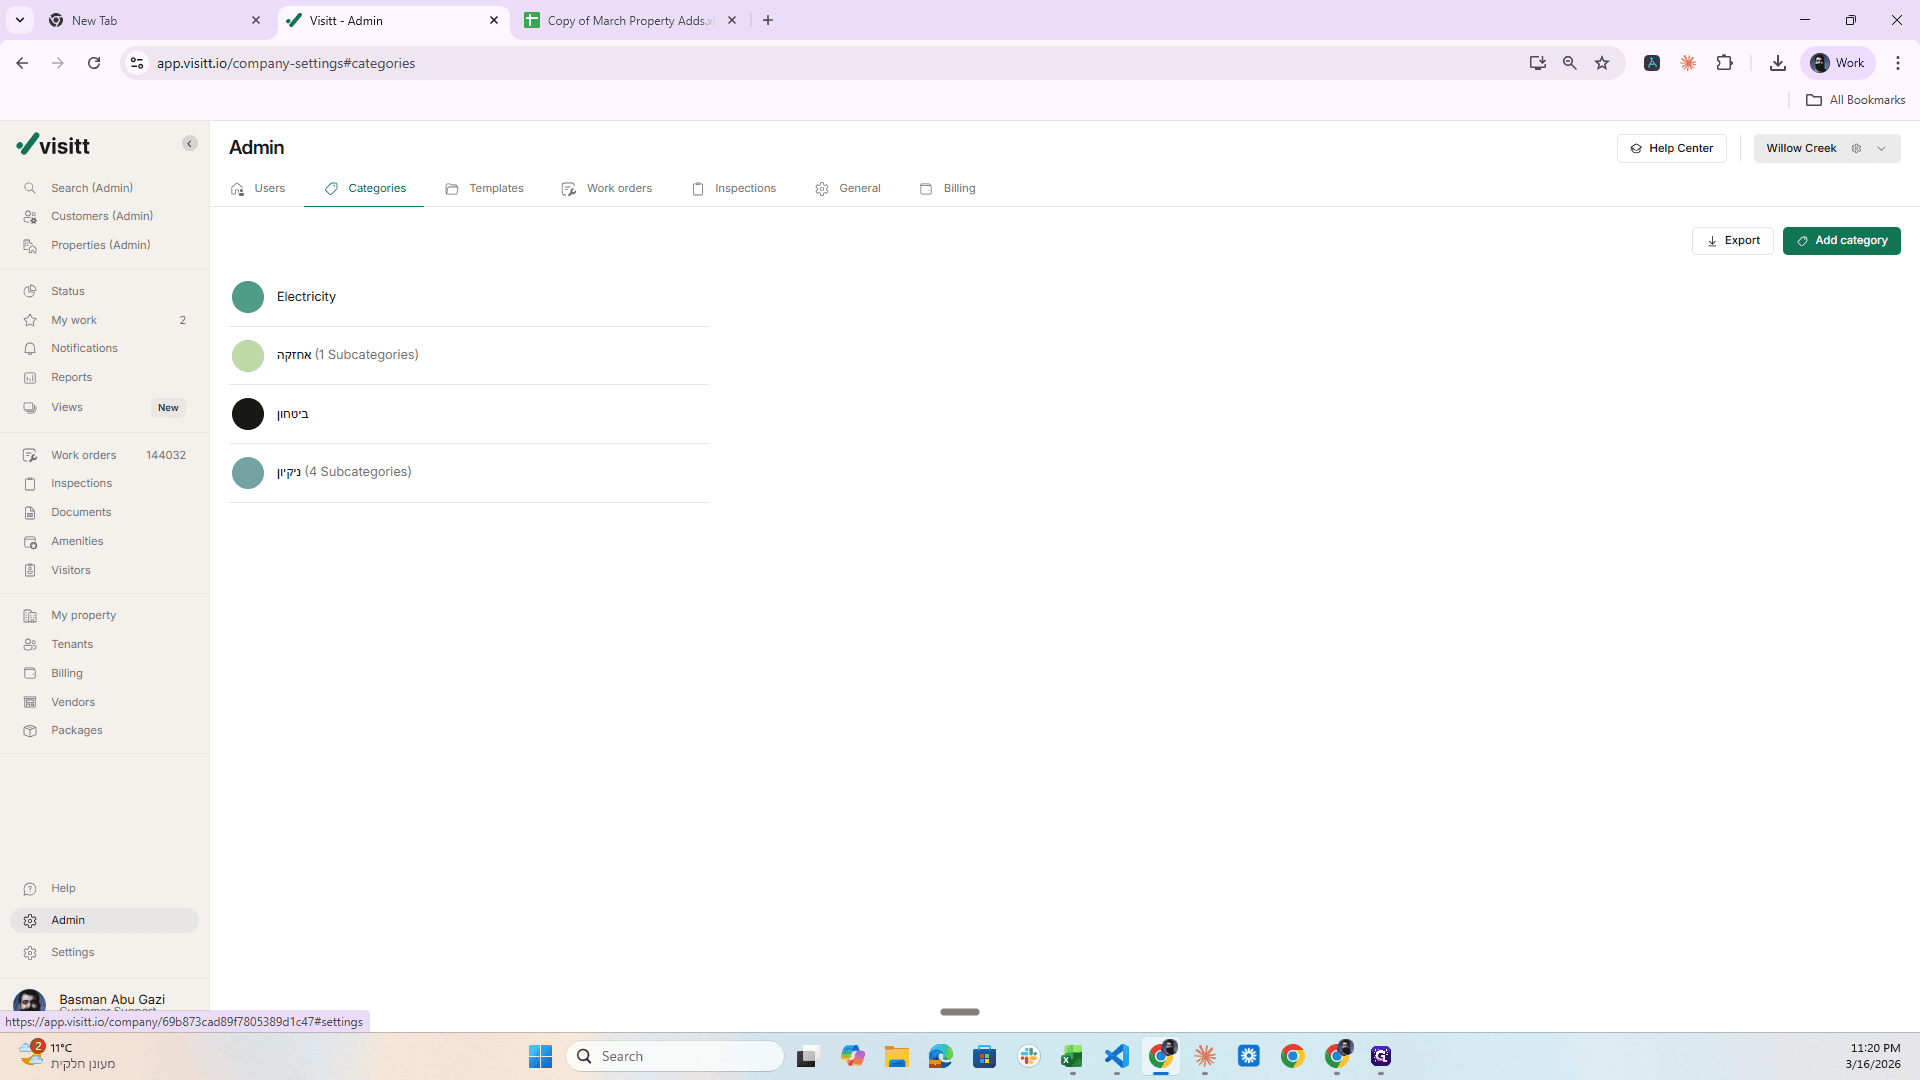Click the Windows Start button
This screenshot has height=1080, width=1920.
[540, 1056]
